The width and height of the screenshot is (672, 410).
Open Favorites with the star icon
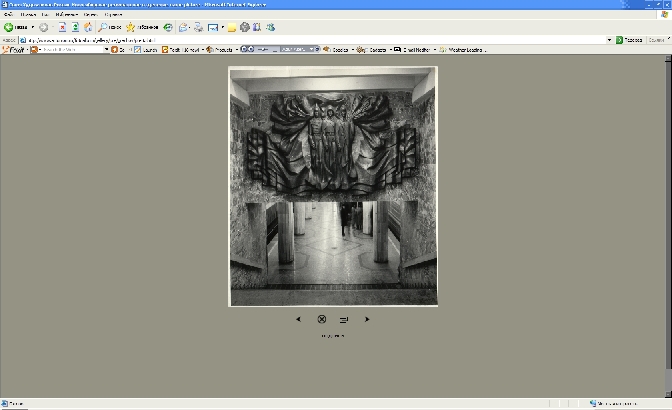(x=142, y=27)
